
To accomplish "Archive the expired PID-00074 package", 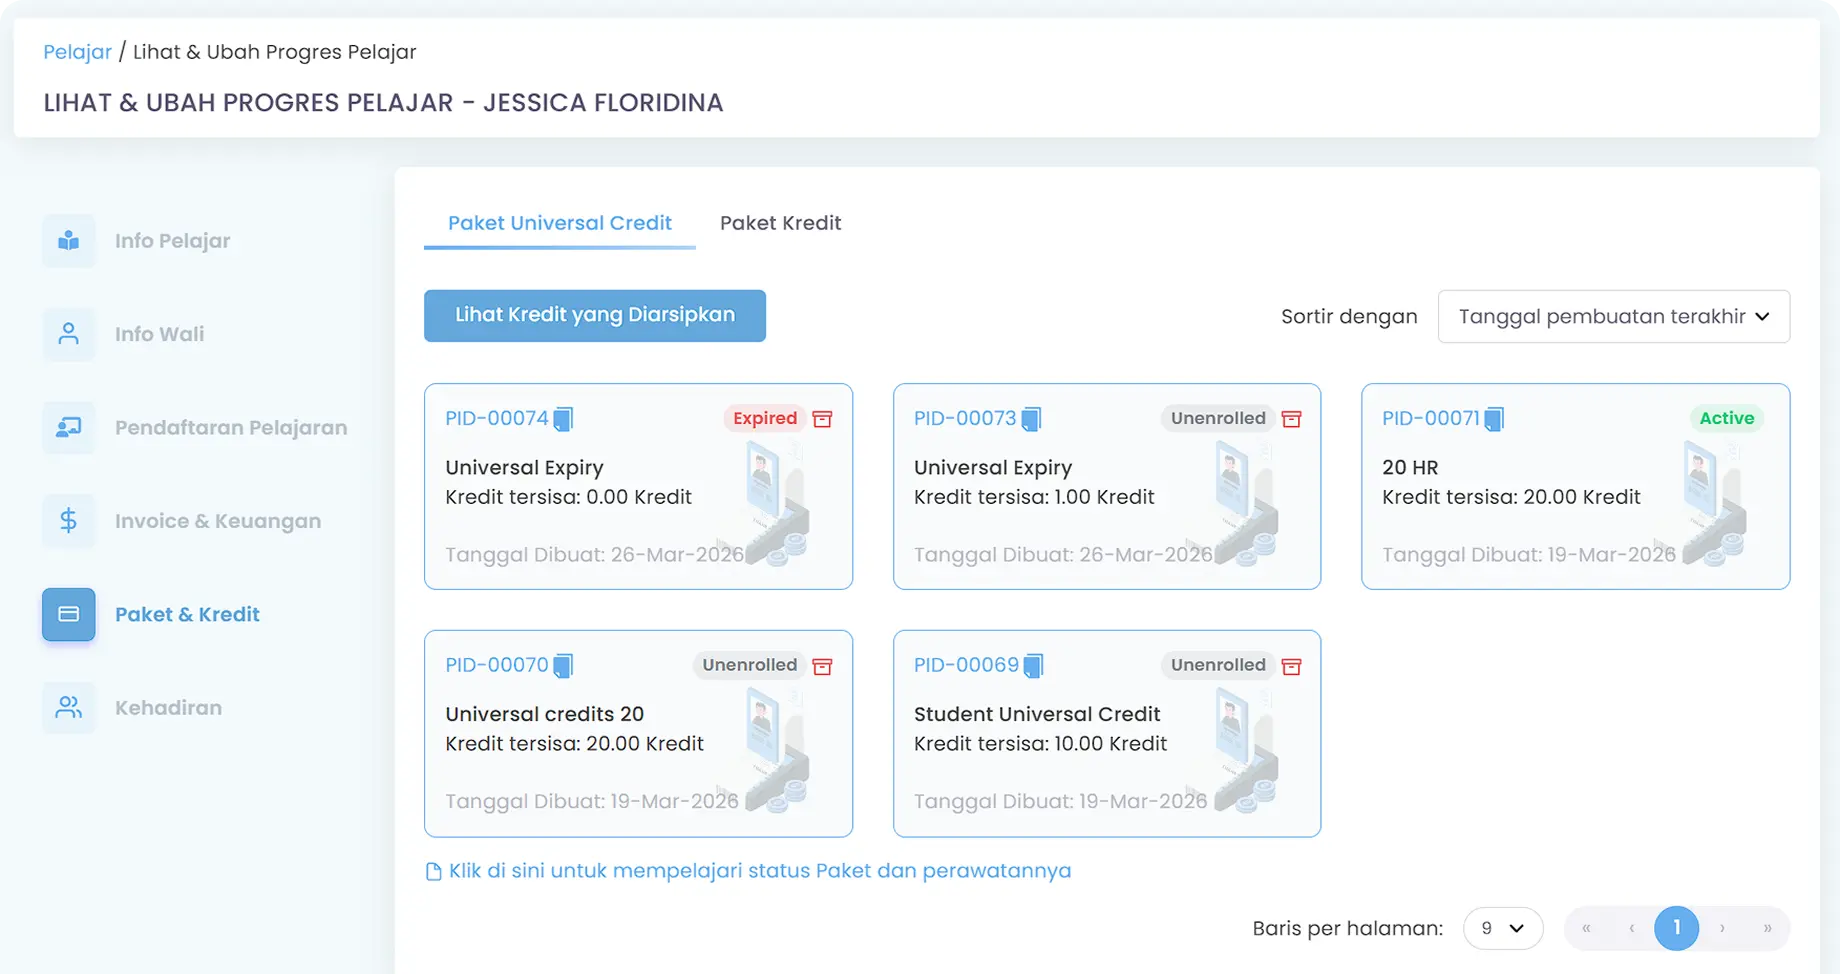I will (x=822, y=419).
